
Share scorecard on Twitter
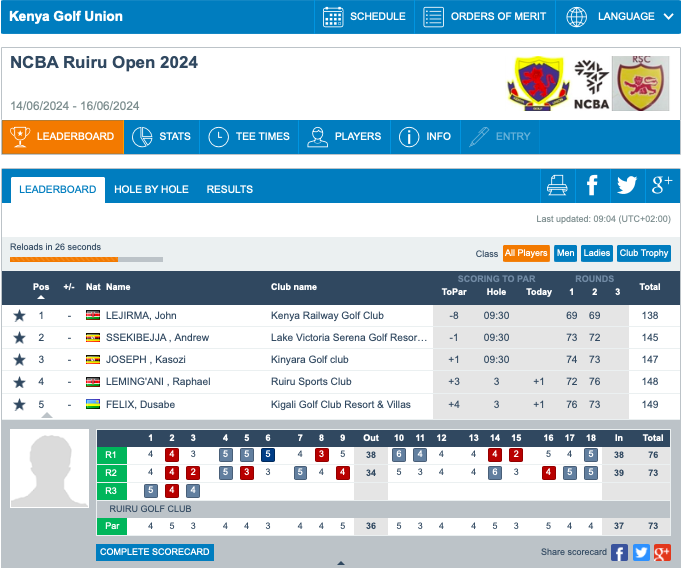pyautogui.click(x=641, y=552)
